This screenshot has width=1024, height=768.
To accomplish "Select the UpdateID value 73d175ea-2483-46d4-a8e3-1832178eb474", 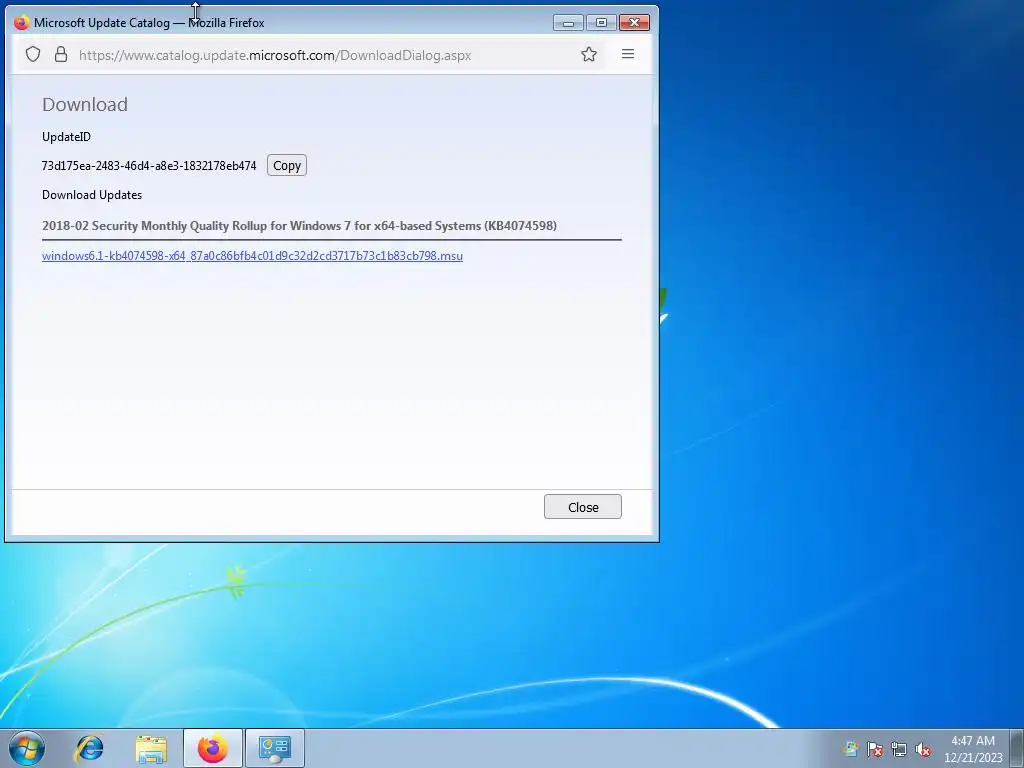I will (149, 166).
